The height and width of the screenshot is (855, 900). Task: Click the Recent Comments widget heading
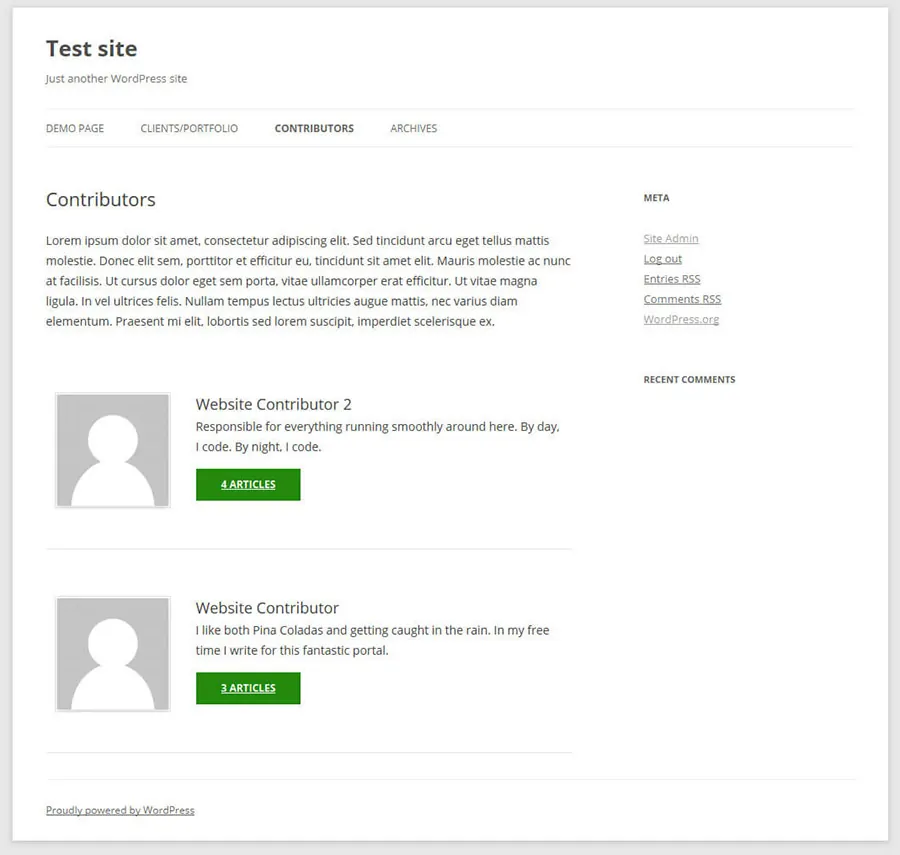(689, 380)
